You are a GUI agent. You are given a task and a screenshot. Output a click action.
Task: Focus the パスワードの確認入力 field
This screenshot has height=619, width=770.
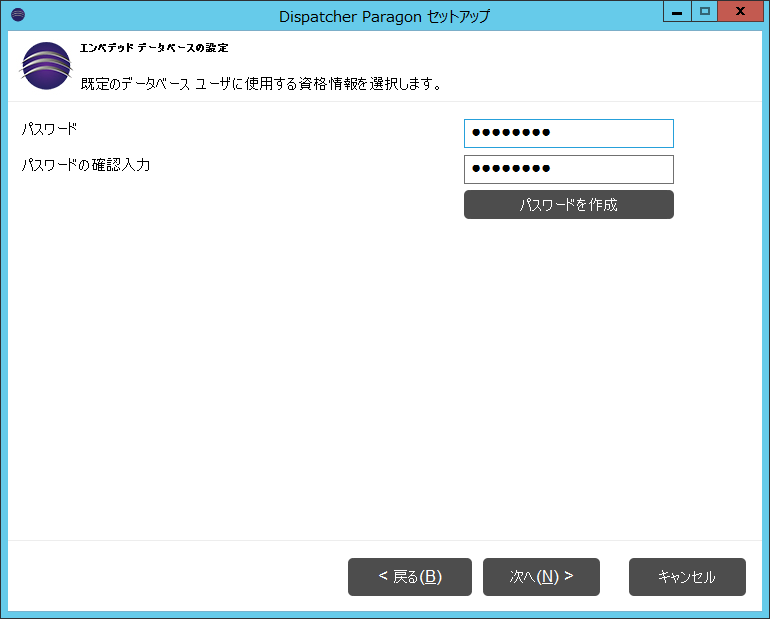coord(569,169)
